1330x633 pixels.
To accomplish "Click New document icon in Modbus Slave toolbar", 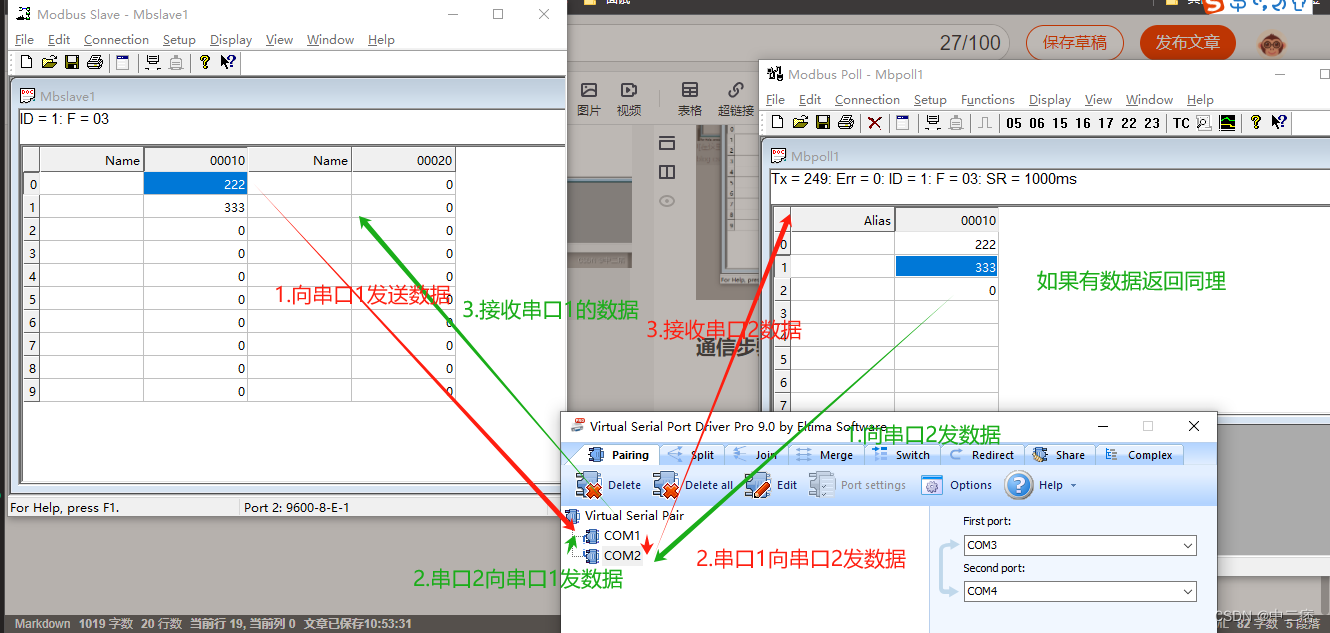I will pyautogui.click(x=26, y=62).
